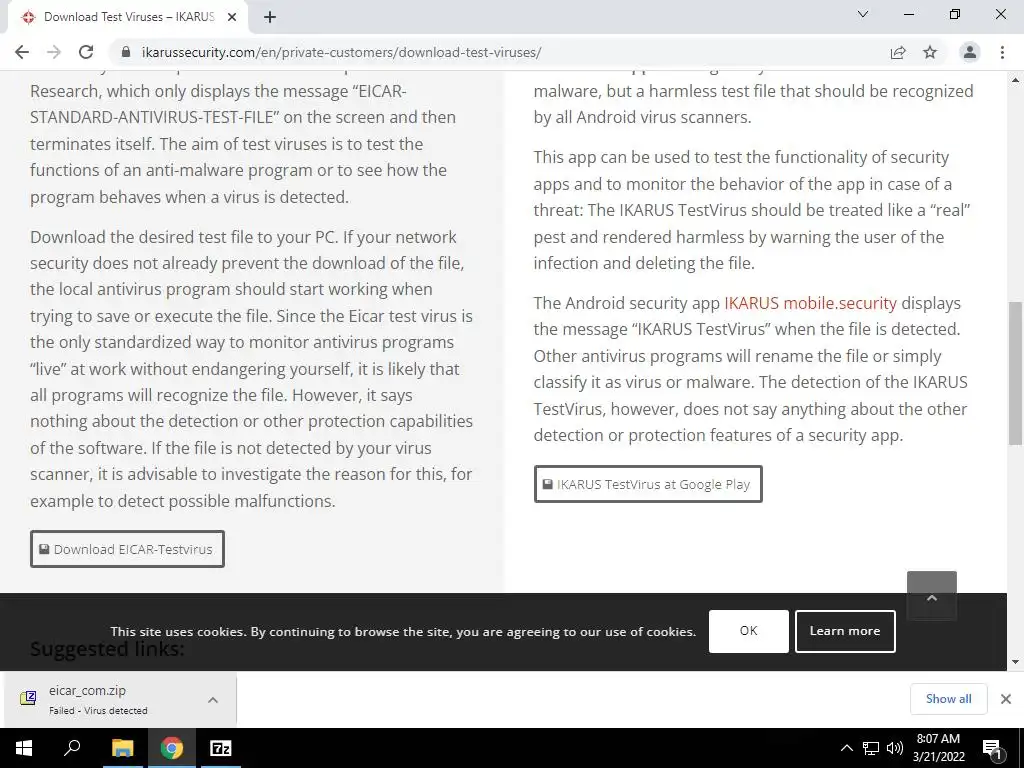Open the Windows Start menu
Viewport: 1024px width, 768px height.
click(x=24, y=748)
